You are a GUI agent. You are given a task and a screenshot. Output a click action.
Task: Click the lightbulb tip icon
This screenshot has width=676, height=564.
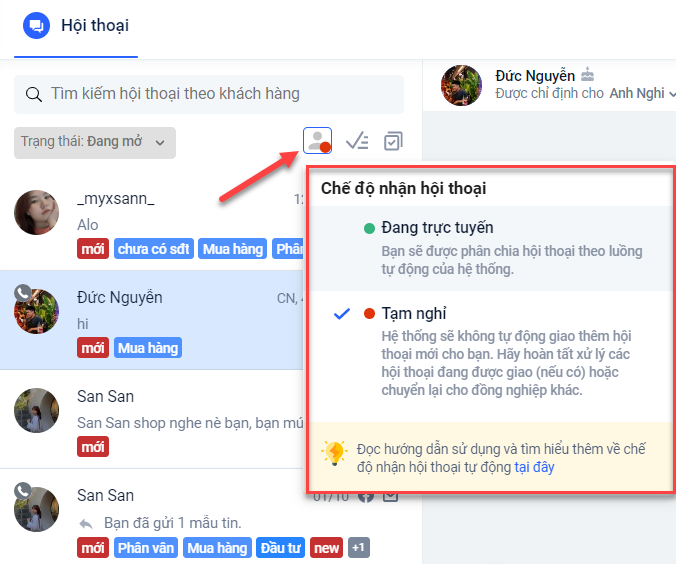[x=335, y=453]
